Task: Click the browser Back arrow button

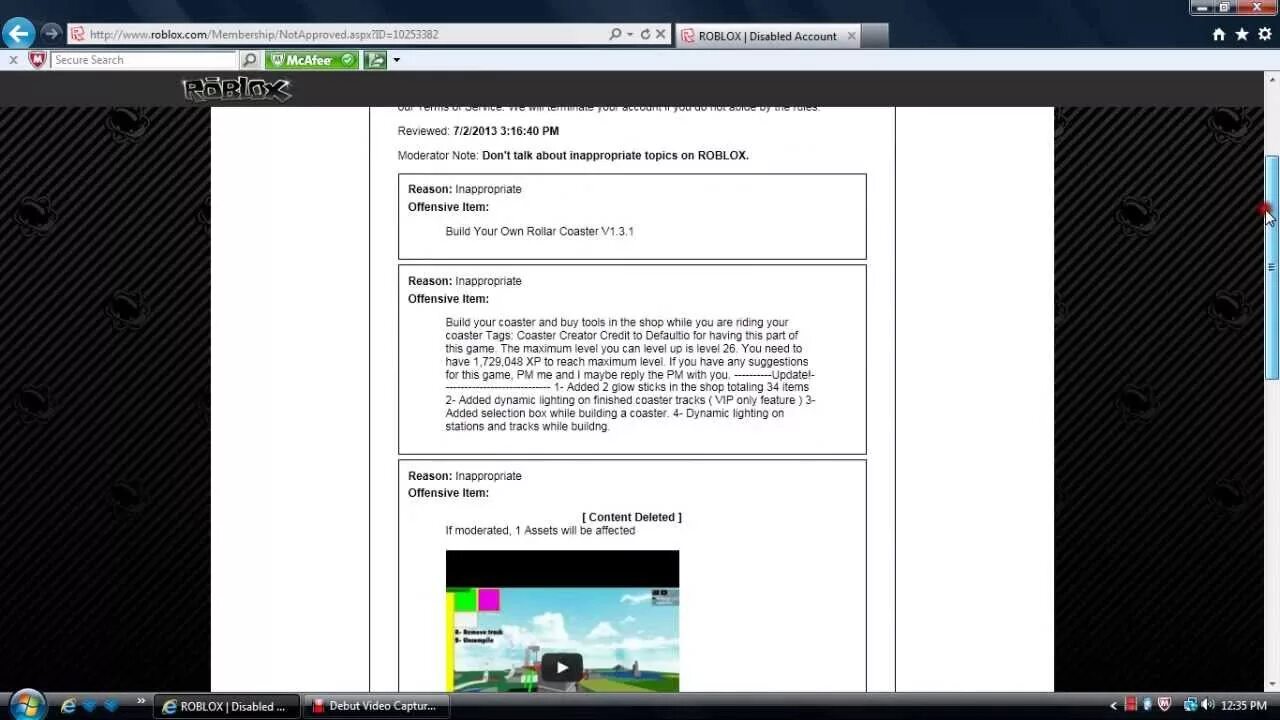Action: click(18, 34)
